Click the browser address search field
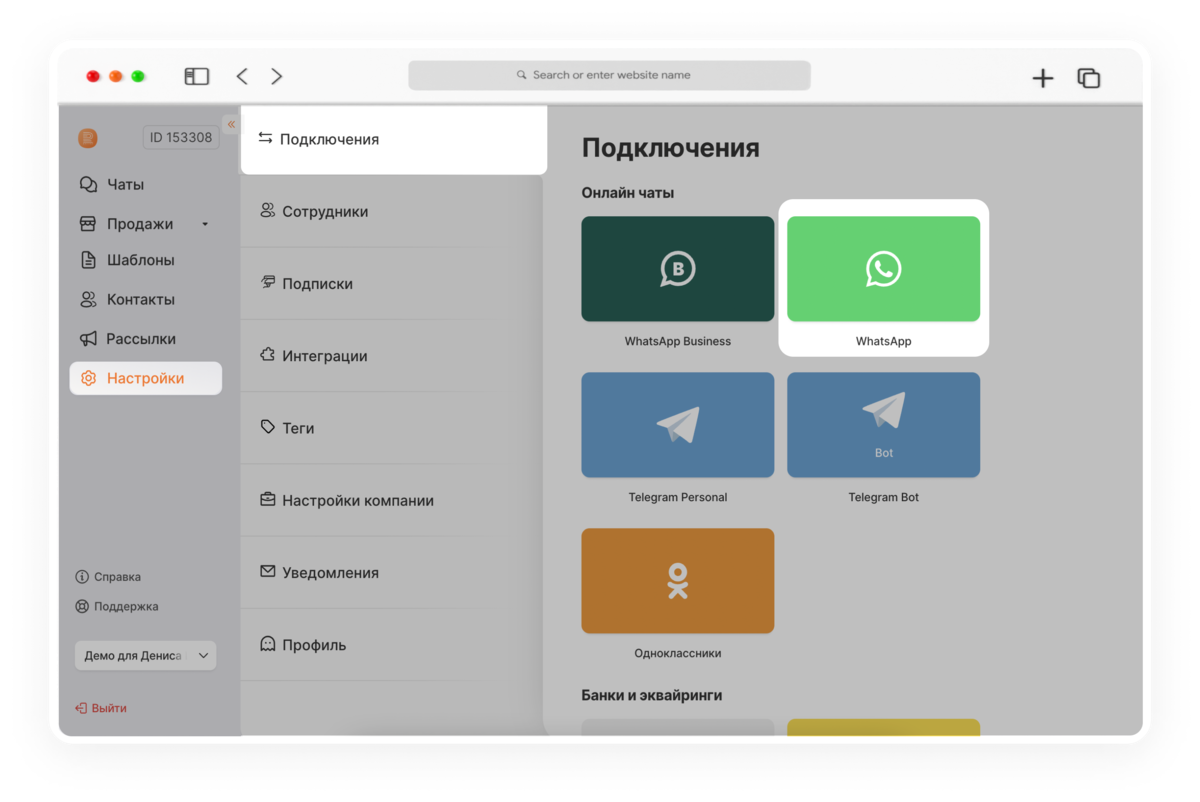The width and height of the screenshot is (1200, 802). click(609, 75)
